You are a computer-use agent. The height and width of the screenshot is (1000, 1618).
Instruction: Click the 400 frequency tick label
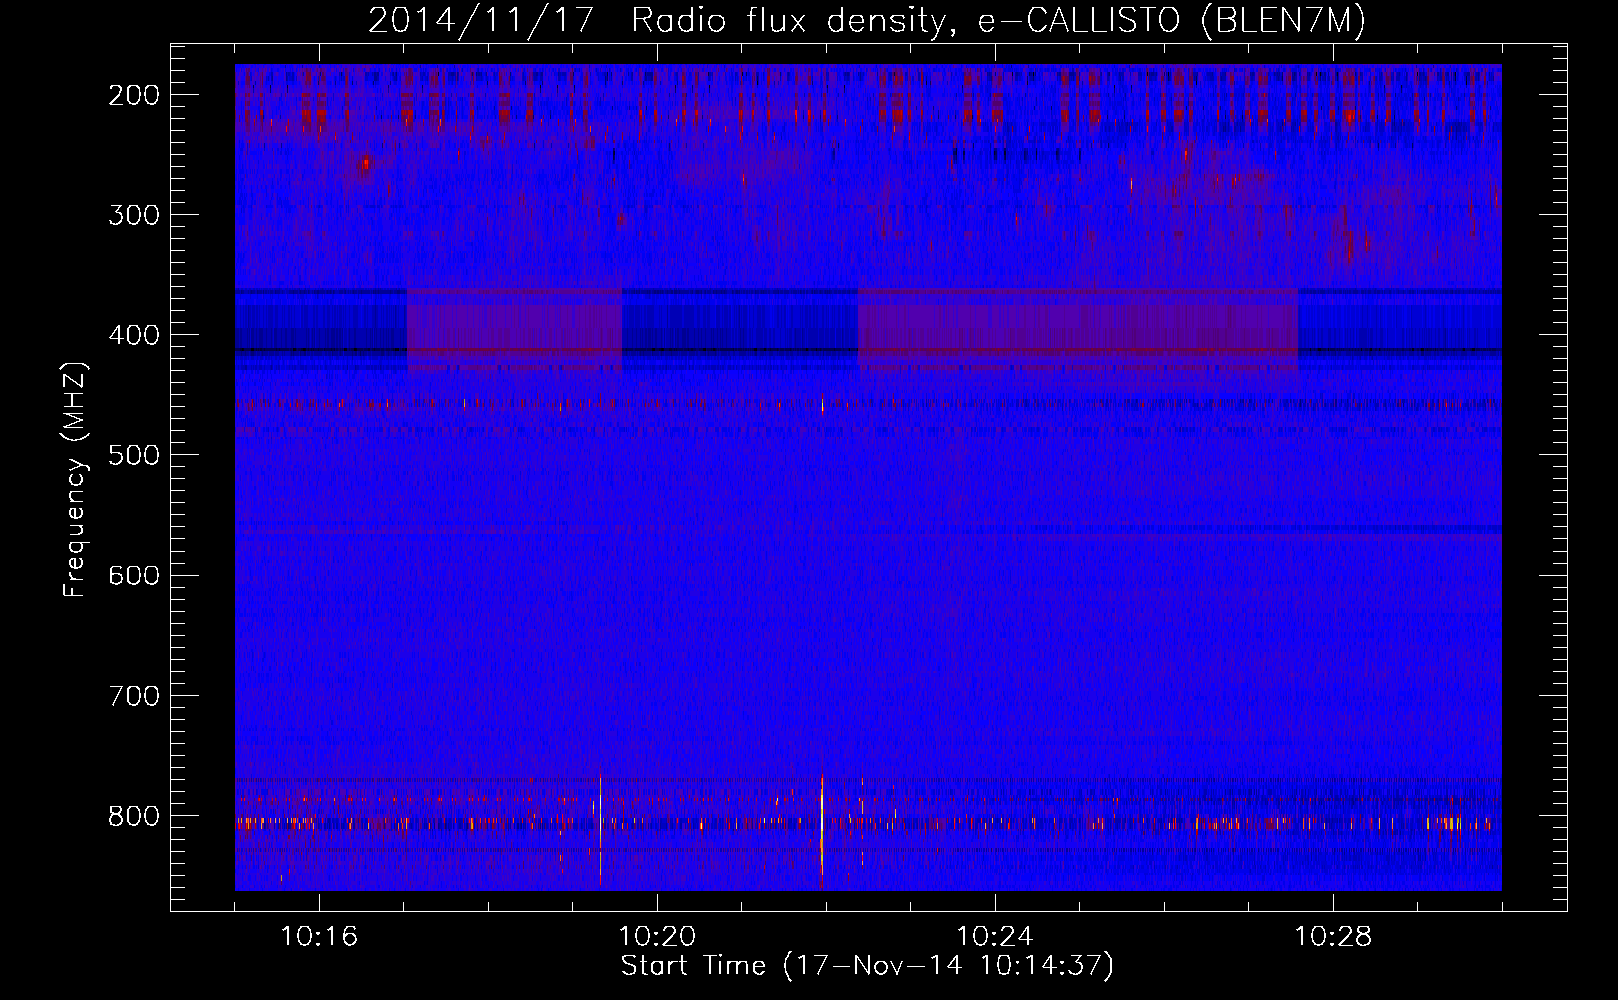(133, 335)
